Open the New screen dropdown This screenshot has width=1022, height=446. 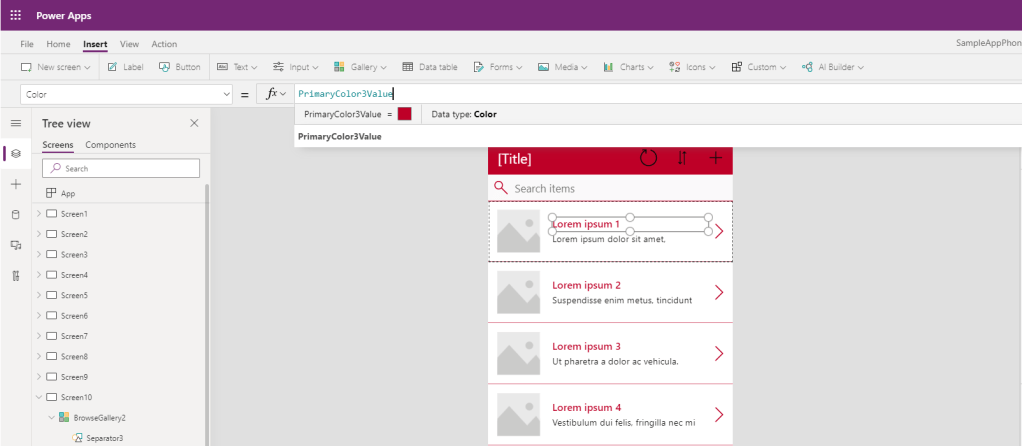pyautogui.click(x=56, y=67)
